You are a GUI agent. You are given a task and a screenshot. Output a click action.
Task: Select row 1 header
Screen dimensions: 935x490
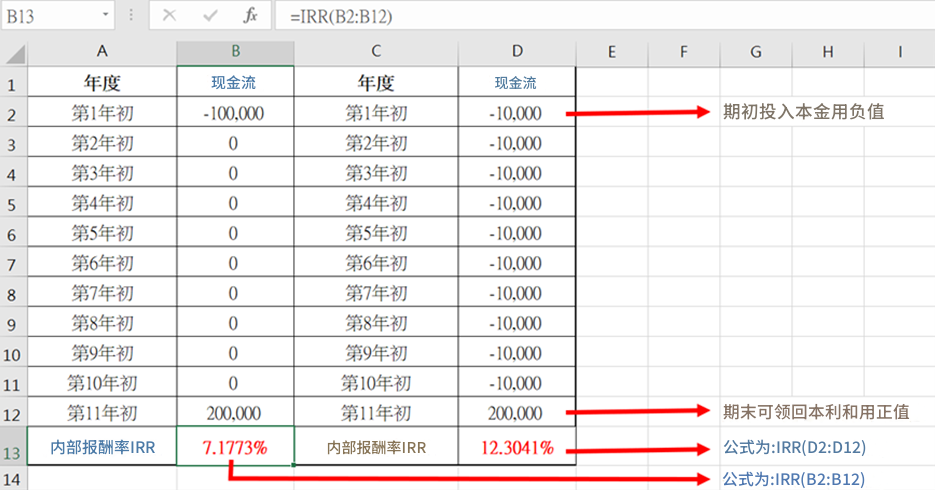pos(13,82)
